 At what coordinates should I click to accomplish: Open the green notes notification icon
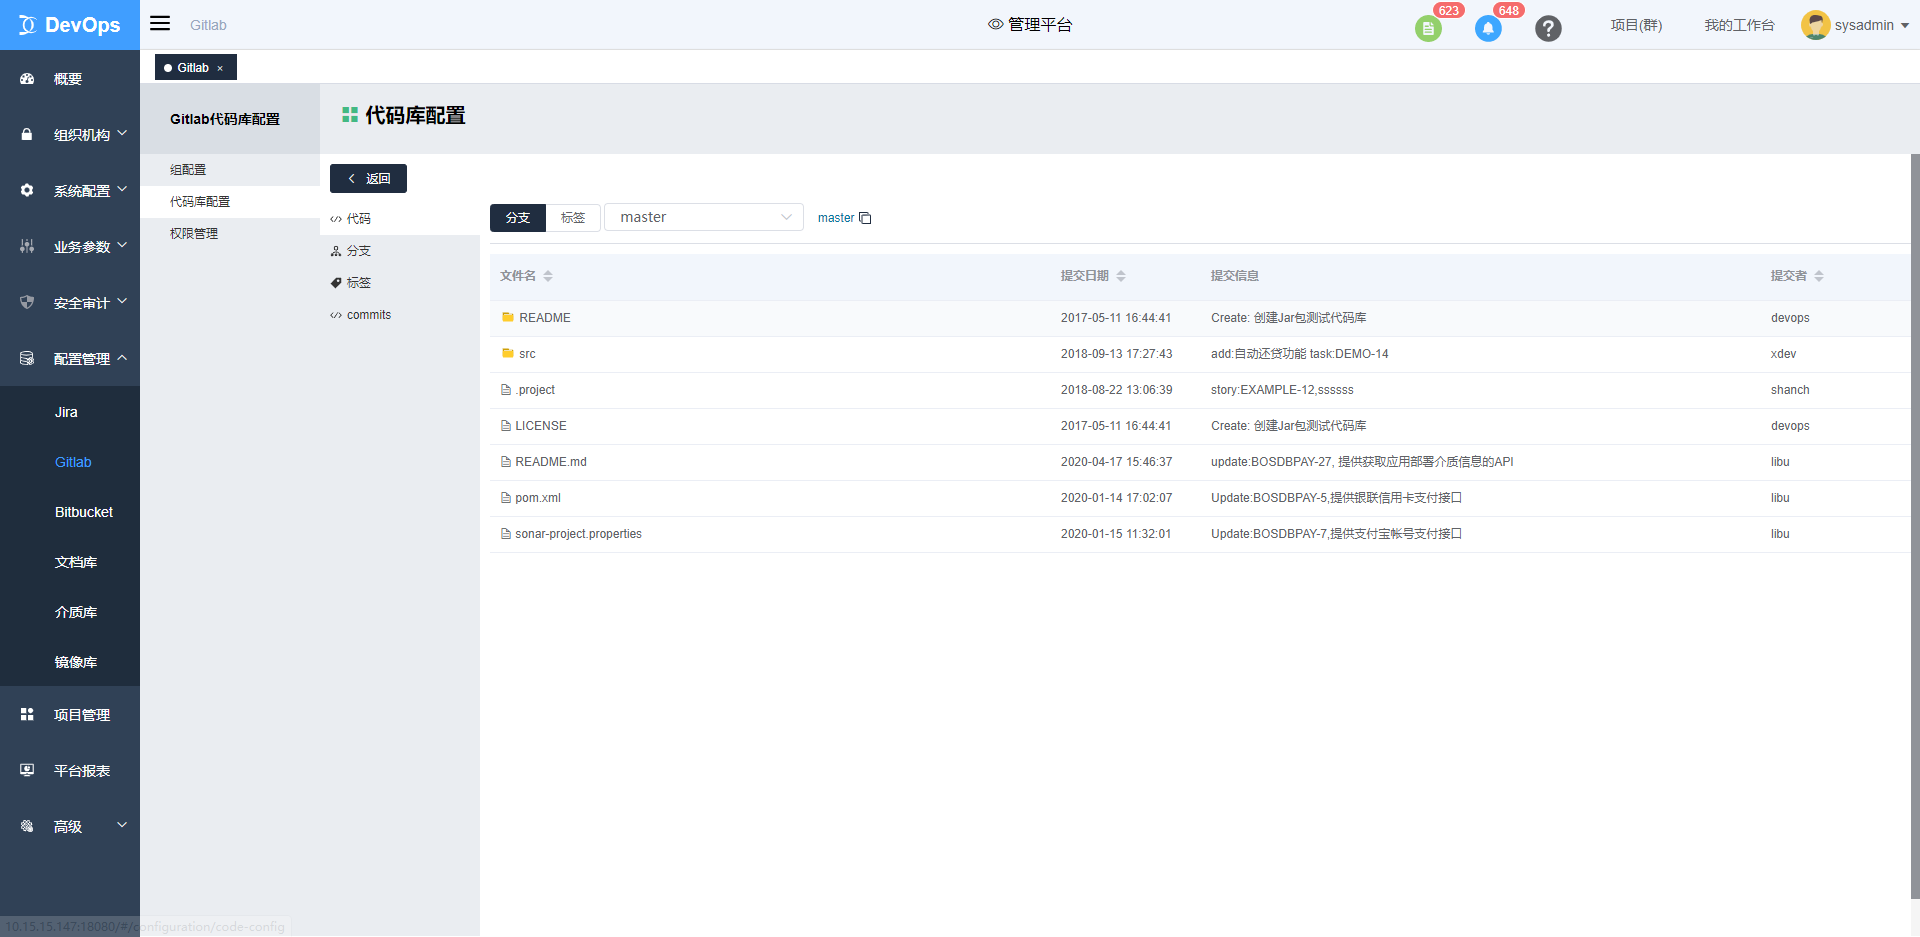tap(1428, 29)
